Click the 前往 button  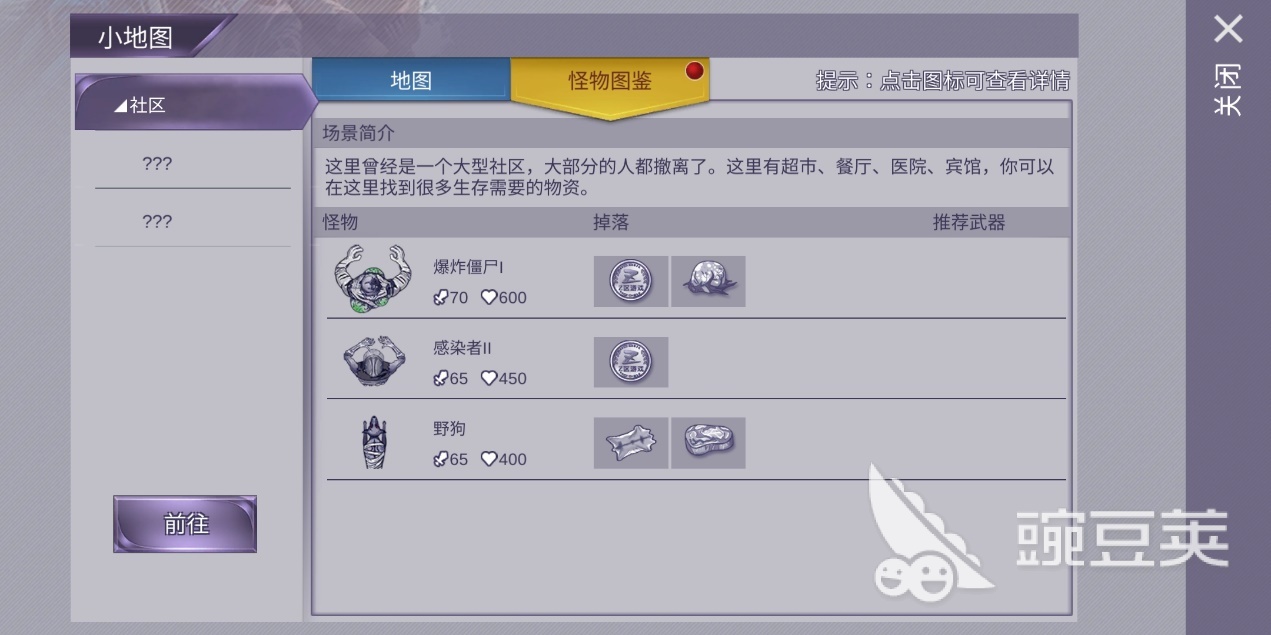click(x=185, y=524)
